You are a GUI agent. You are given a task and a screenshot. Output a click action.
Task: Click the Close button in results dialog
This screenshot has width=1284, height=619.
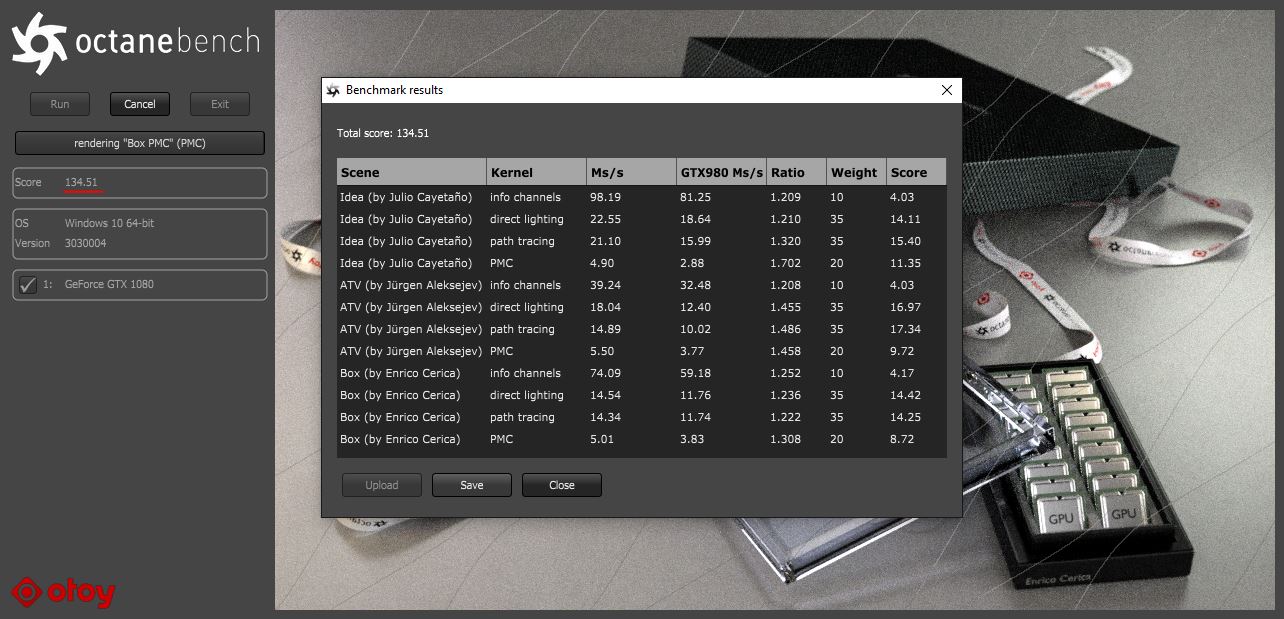click(x=562, y=485)
